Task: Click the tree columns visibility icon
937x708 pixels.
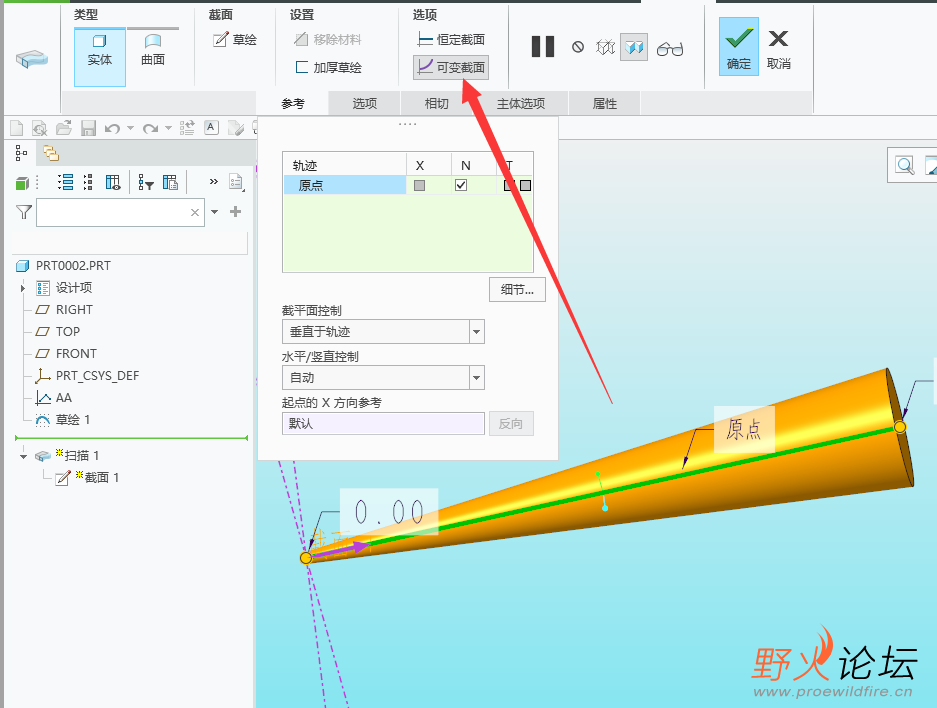Action: [113, 182]
